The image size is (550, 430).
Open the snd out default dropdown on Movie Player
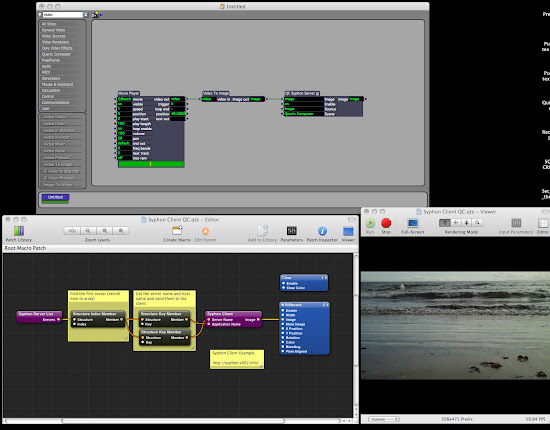[124, 143]
